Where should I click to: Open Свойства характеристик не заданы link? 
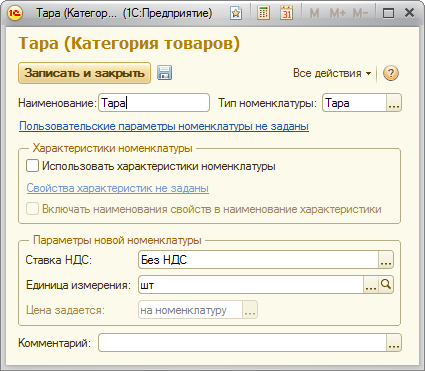[118, 188]
